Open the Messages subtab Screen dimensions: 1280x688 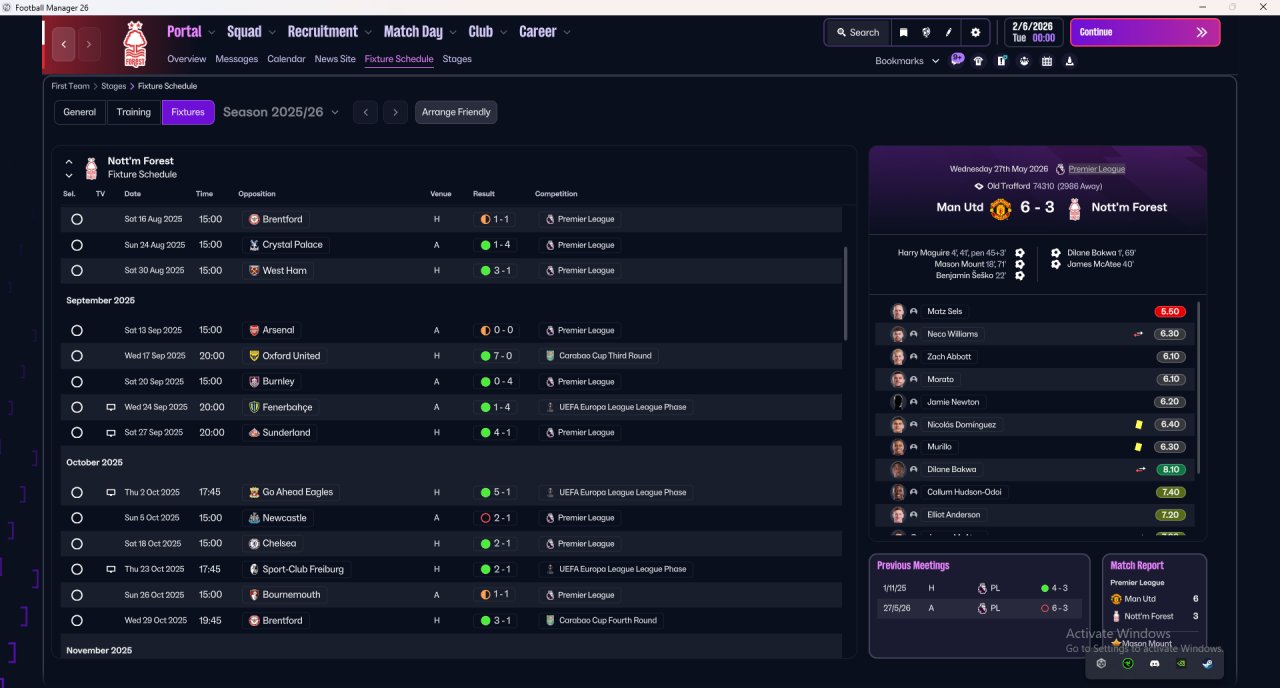tap(237, 59)
